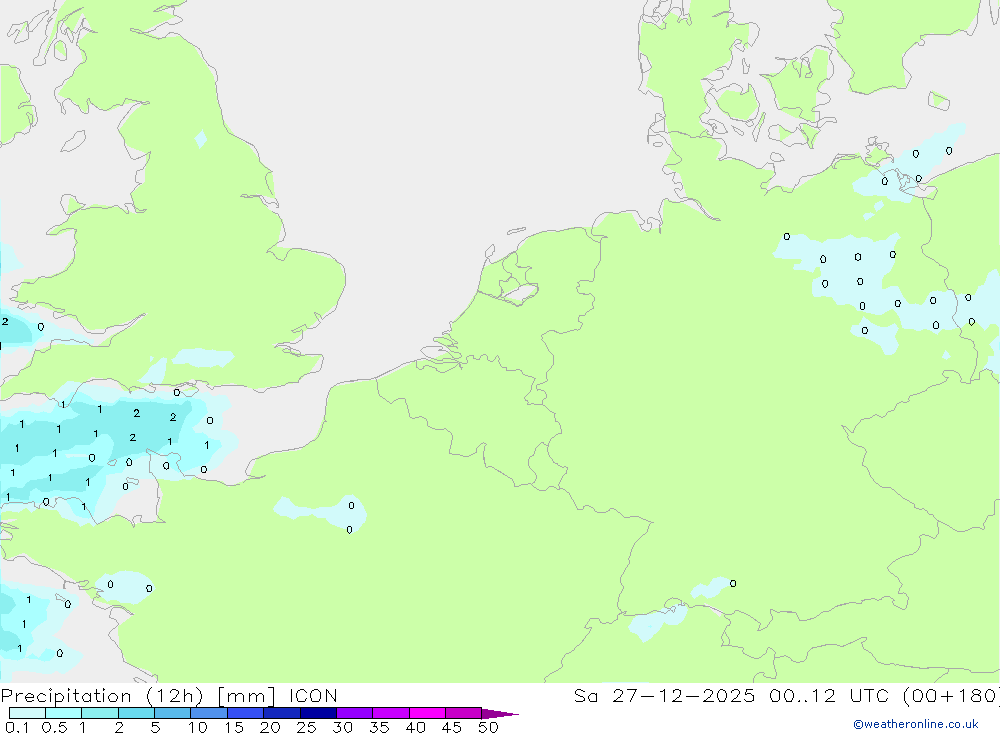Select the 5–10 mm legend color swatch

click(x=173, y=713)
